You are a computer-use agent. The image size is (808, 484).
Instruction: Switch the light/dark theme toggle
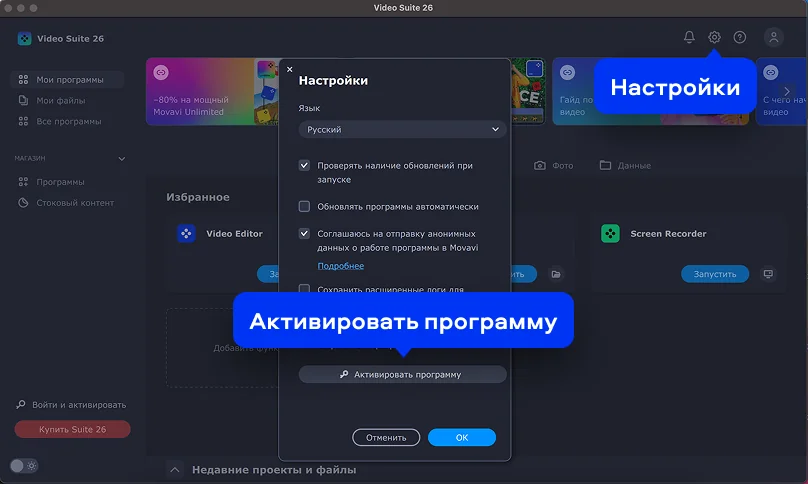24,466
